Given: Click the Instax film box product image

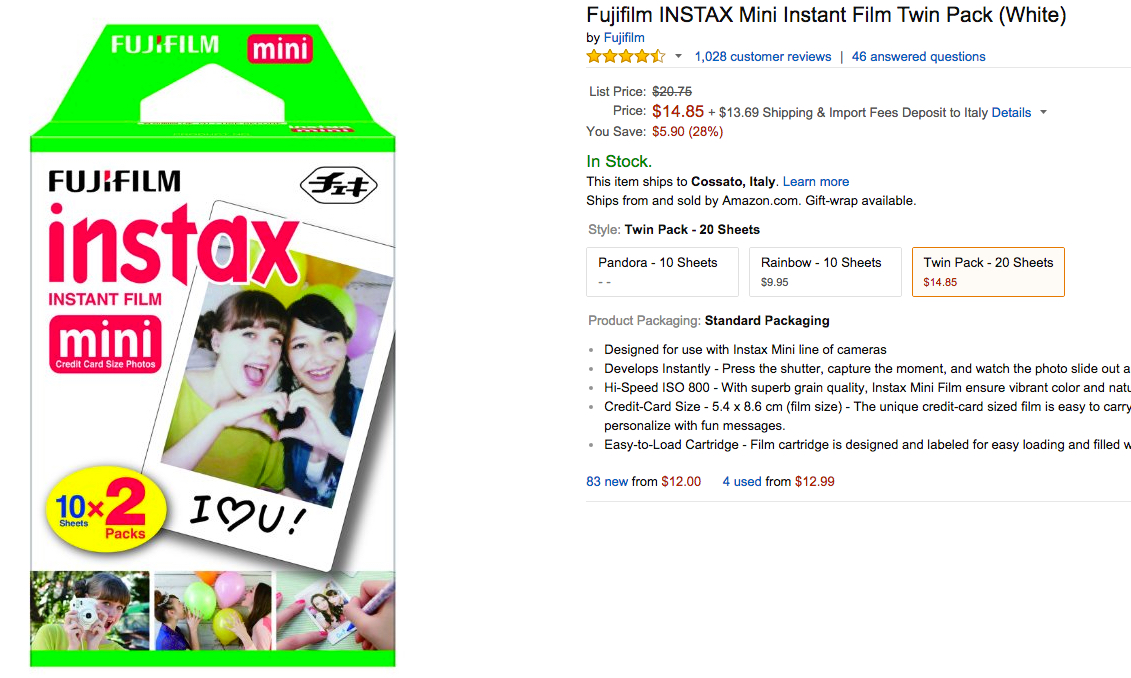Looking at the screenshot, I should (212, 350).
